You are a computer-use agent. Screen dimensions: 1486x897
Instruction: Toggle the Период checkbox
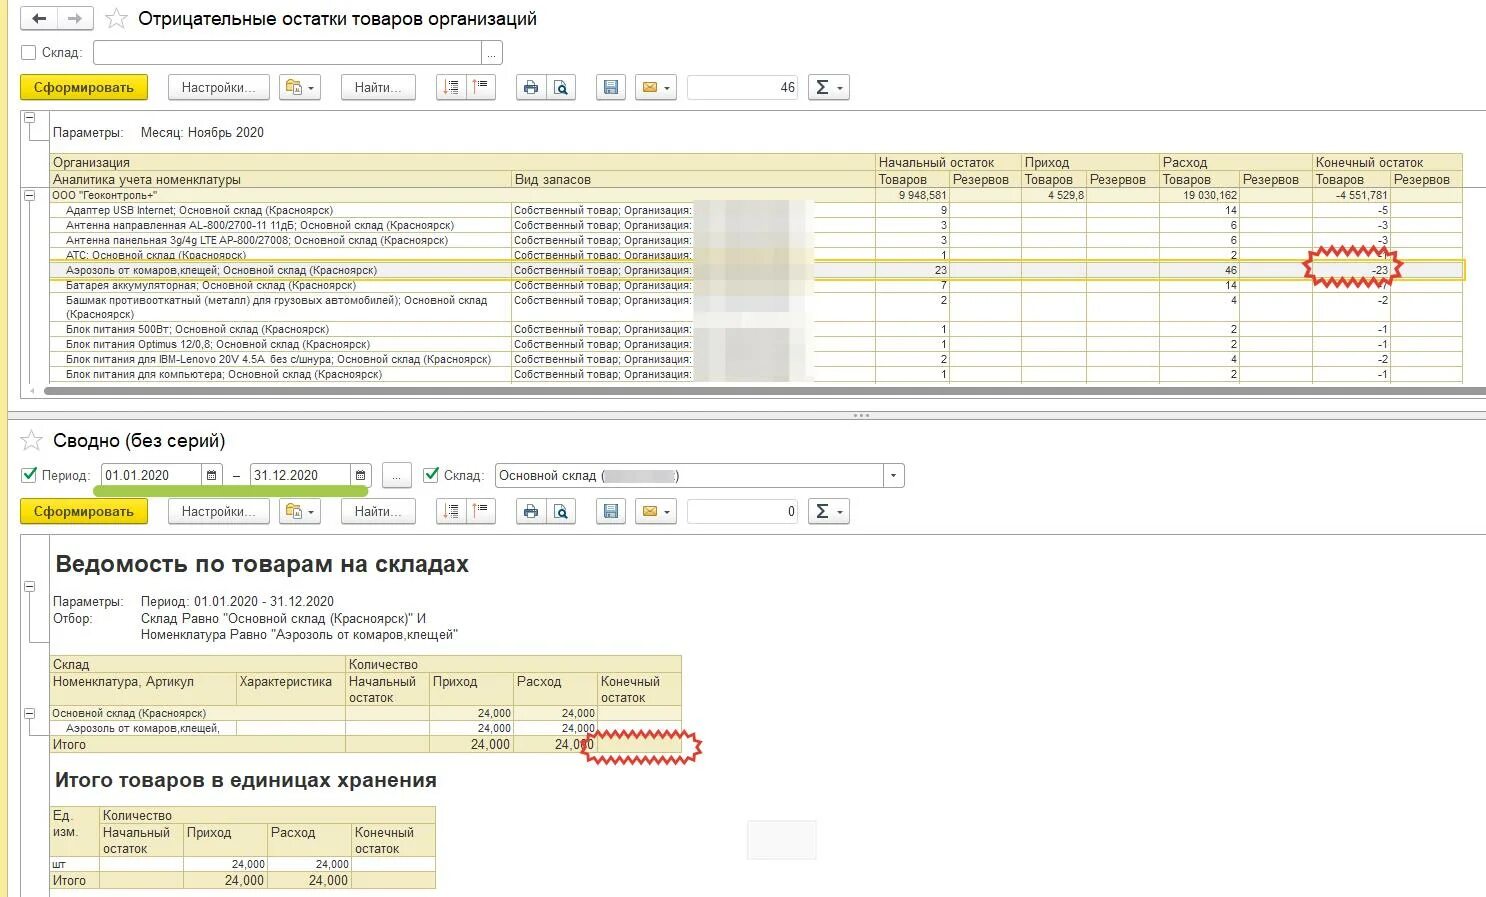tap(29, 475)
